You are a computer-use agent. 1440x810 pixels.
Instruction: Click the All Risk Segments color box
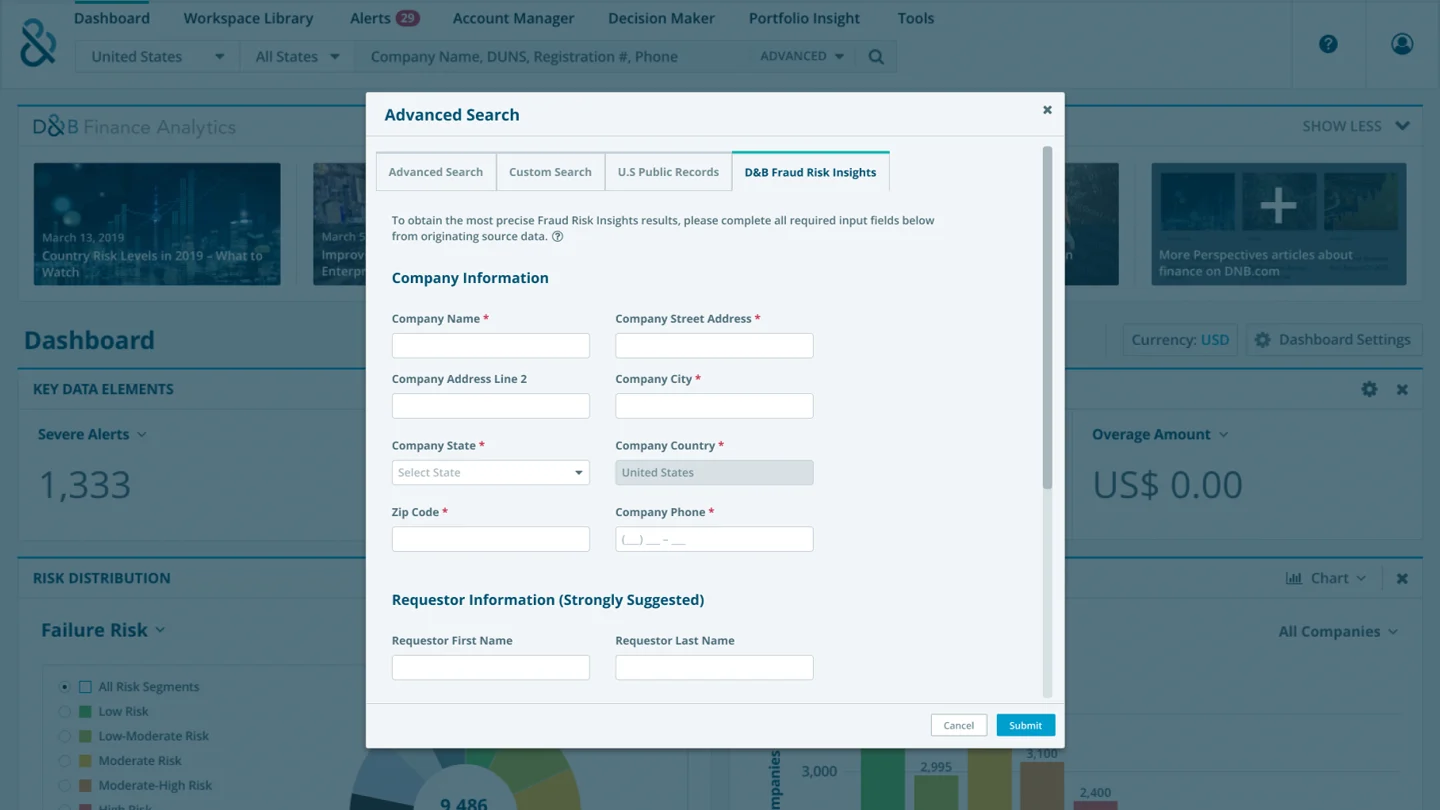(86, 687)
